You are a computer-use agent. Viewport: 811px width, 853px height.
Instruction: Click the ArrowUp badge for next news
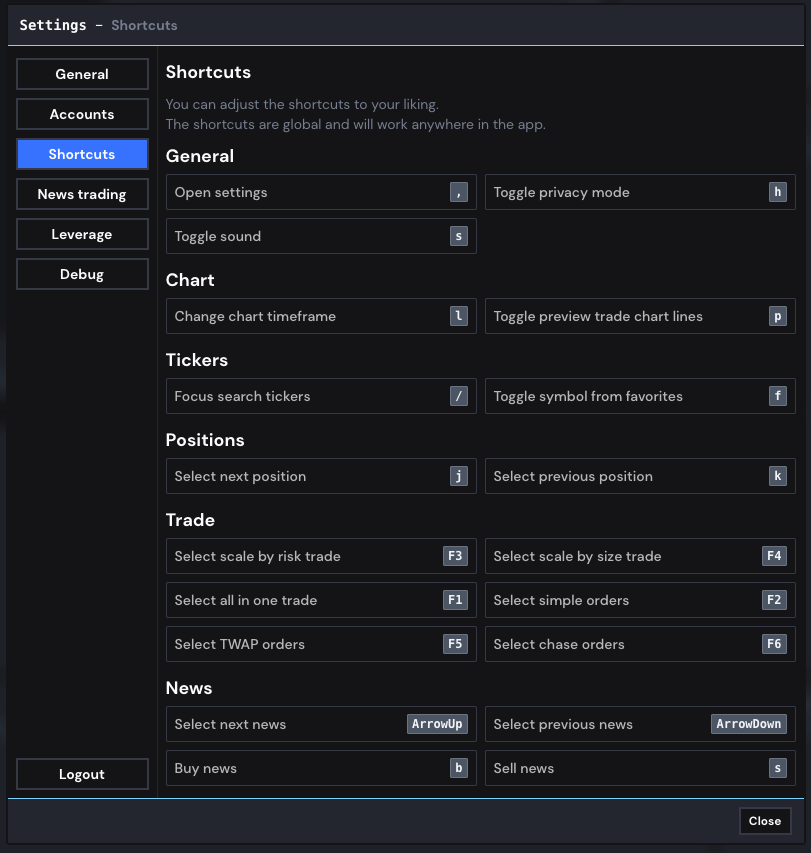[x=437, y=724]
